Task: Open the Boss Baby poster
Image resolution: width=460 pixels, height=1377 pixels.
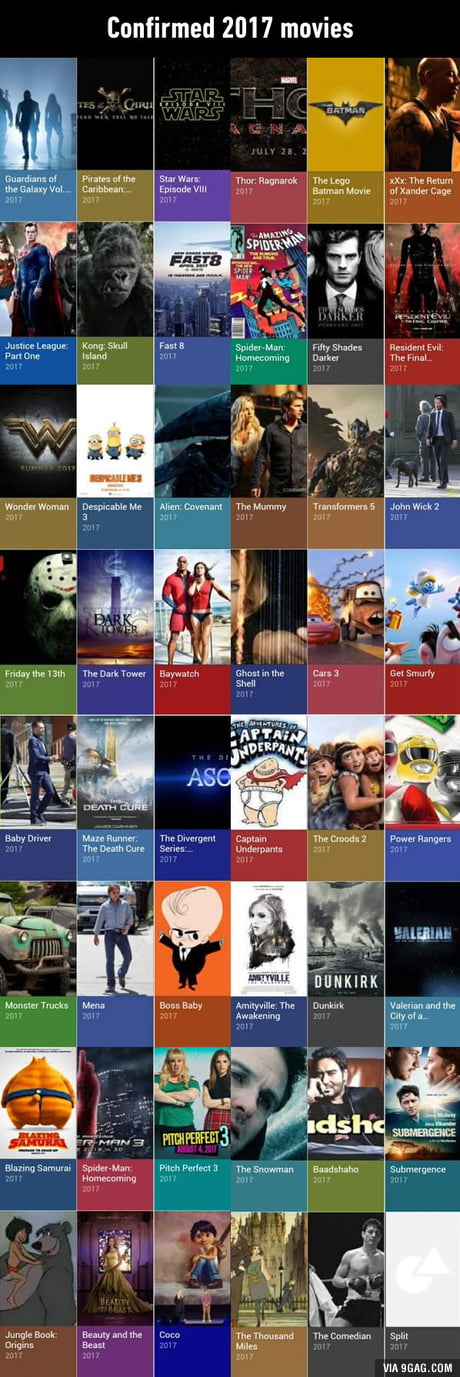Action: click(191, 937)
